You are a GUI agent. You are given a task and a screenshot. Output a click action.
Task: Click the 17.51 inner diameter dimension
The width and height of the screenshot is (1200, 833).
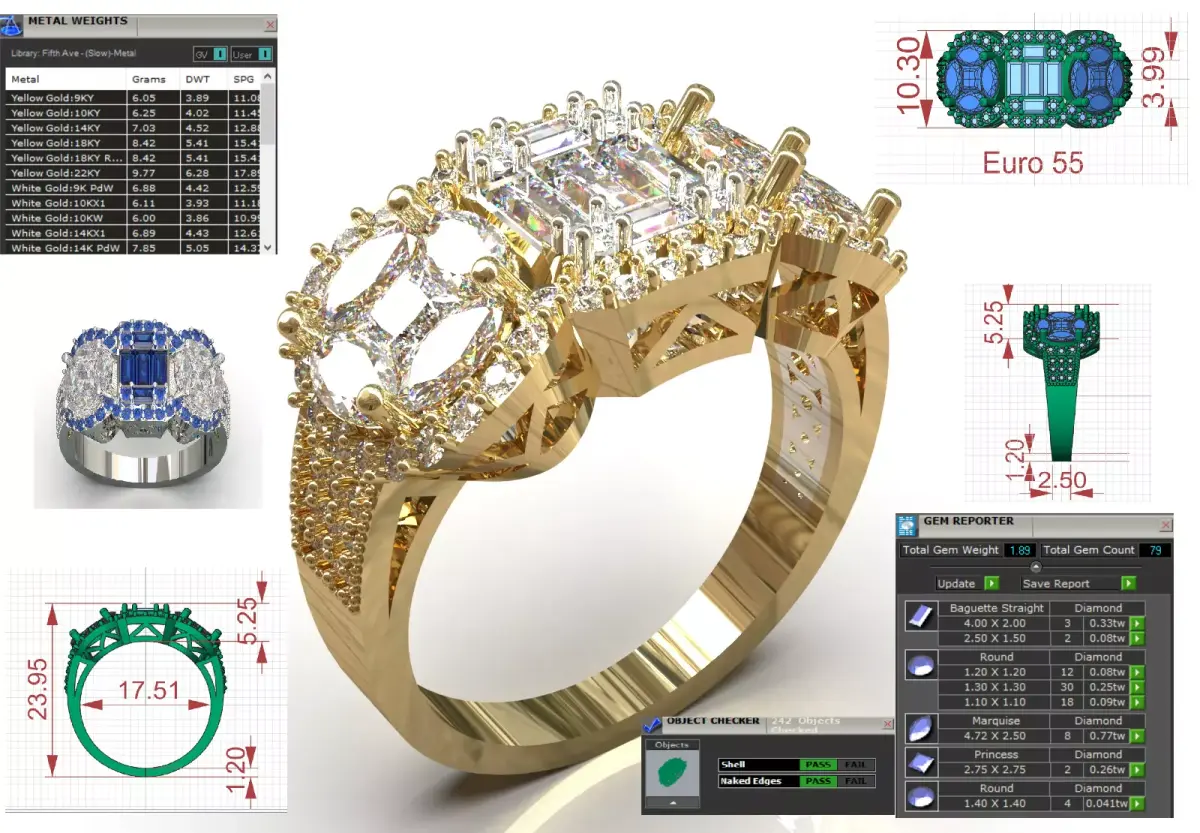[148, 692]
